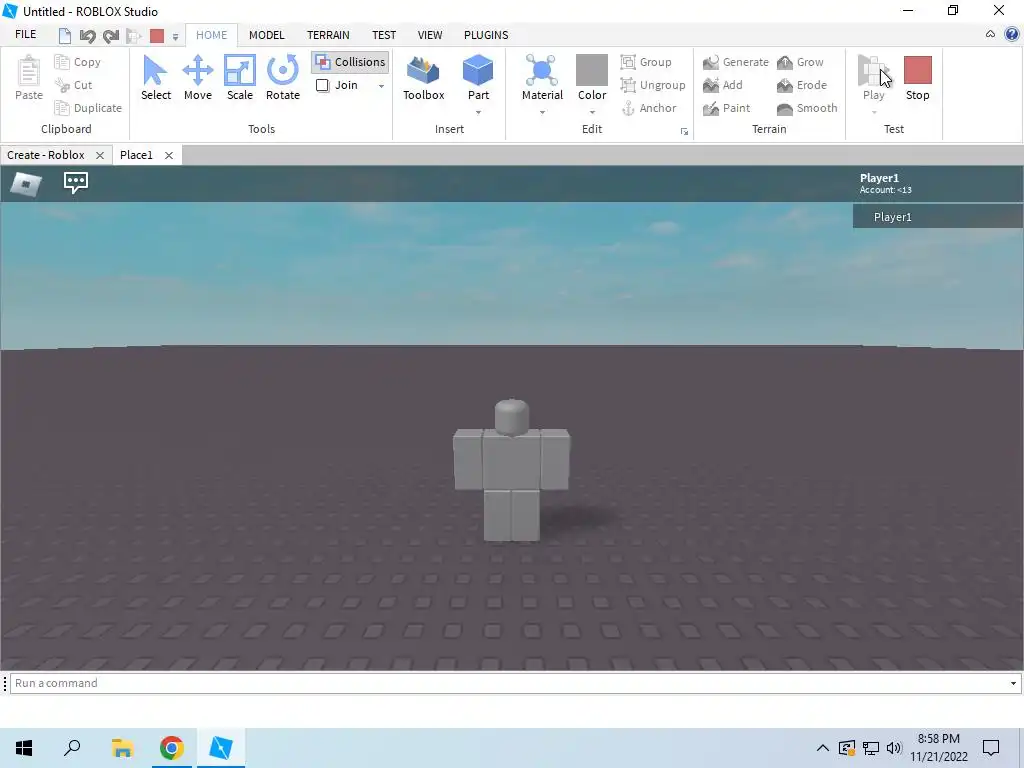Group the selected parts

(x=646, y=62)
